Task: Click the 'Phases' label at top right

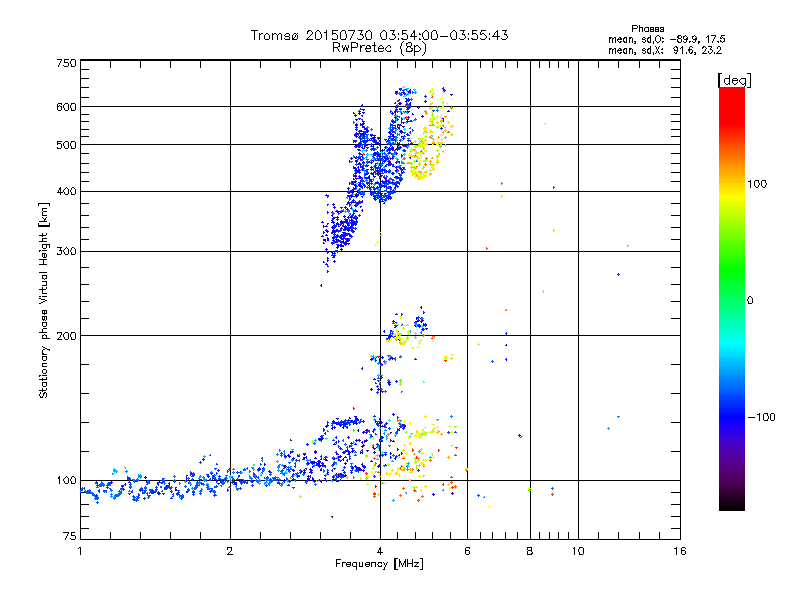Action: click(647, 29)
